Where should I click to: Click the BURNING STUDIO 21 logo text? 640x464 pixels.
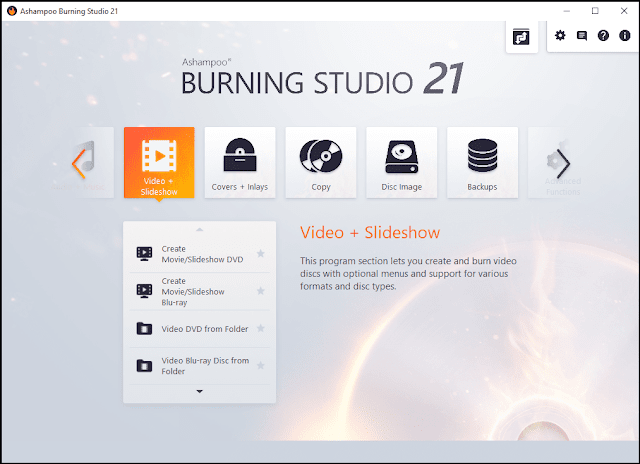click(322, 79)
